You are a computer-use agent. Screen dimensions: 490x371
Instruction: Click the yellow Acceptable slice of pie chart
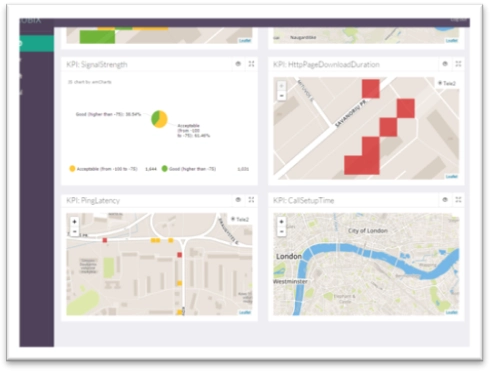(x=163, y=120)
